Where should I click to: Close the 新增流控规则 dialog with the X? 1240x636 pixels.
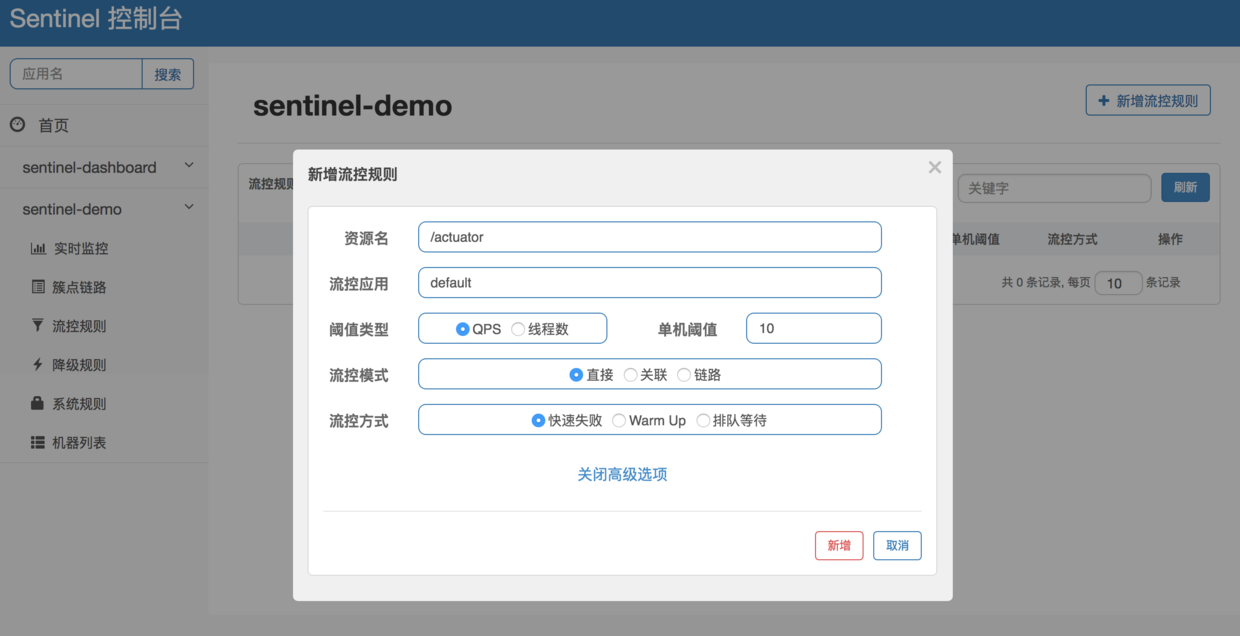click(x=935, y=168)
